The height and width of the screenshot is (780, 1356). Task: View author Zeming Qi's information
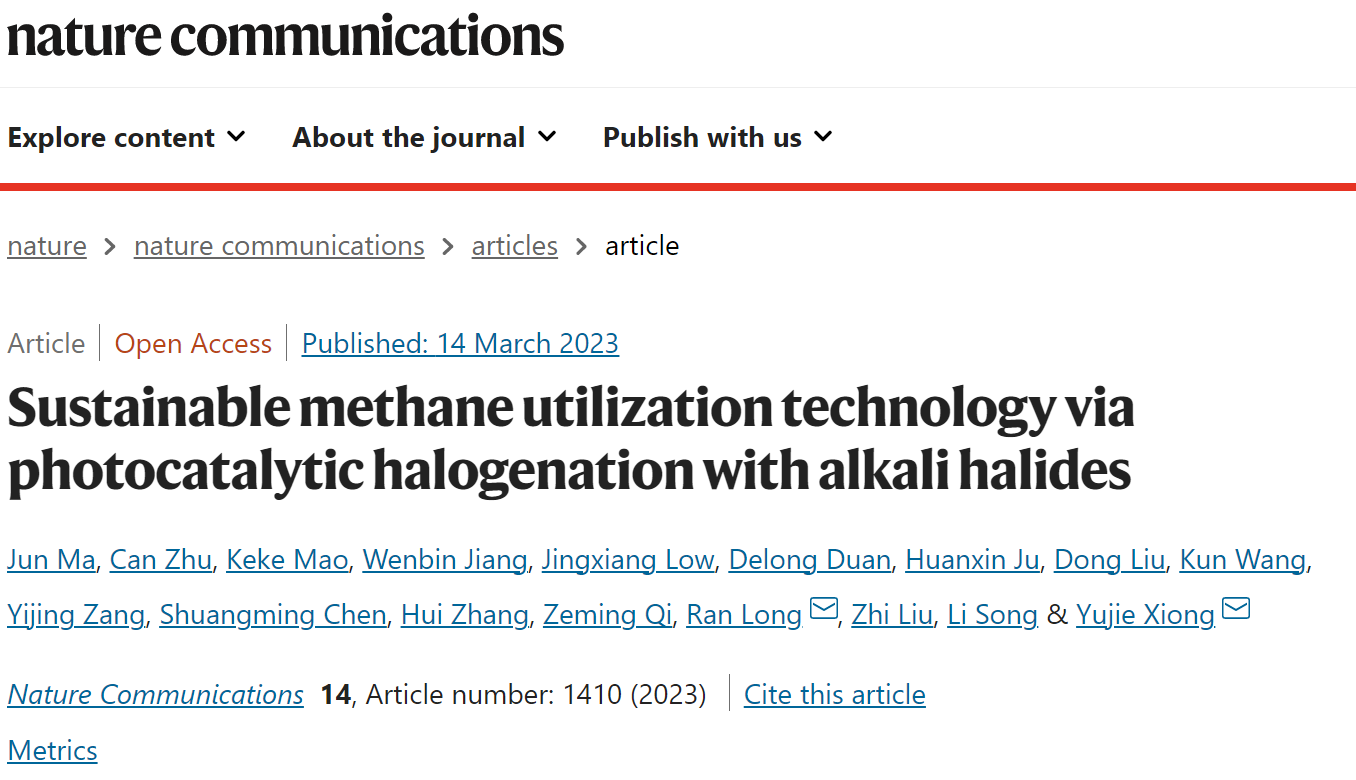pyautogui.click(x=607, y=614)
